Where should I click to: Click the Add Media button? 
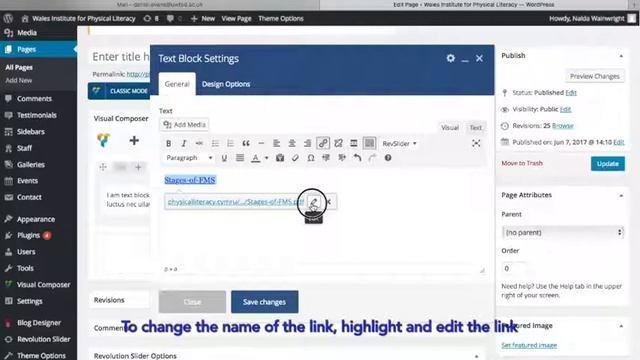[184, 125]
